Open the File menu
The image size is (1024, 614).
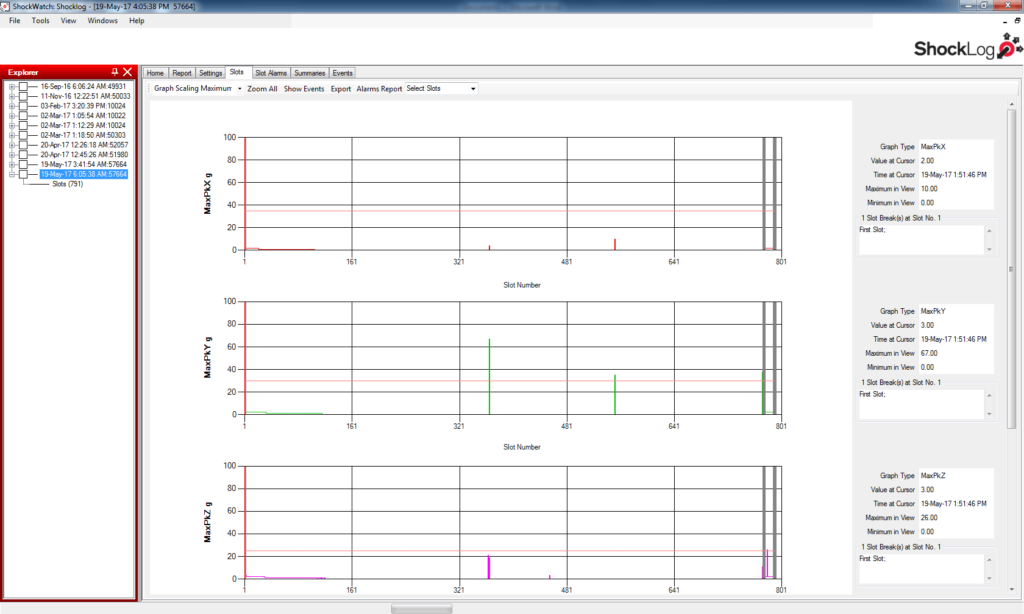14,21
